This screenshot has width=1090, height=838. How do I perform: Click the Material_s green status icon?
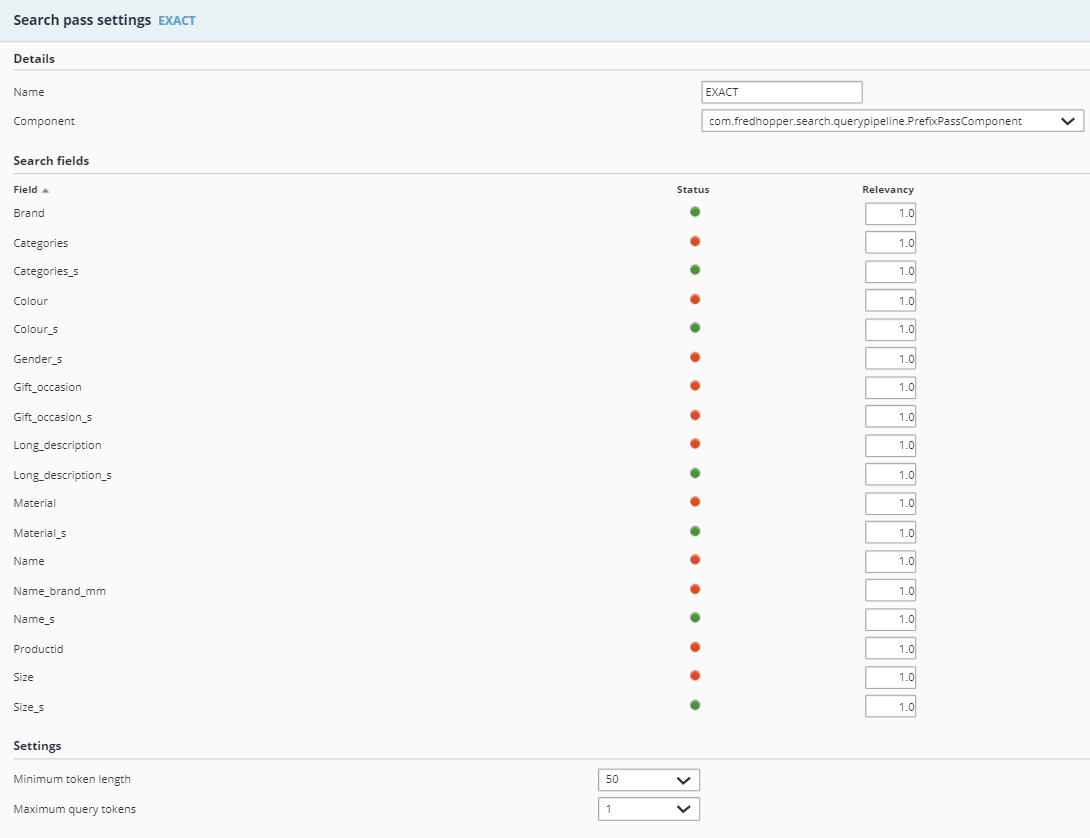[x=695, y=531]
